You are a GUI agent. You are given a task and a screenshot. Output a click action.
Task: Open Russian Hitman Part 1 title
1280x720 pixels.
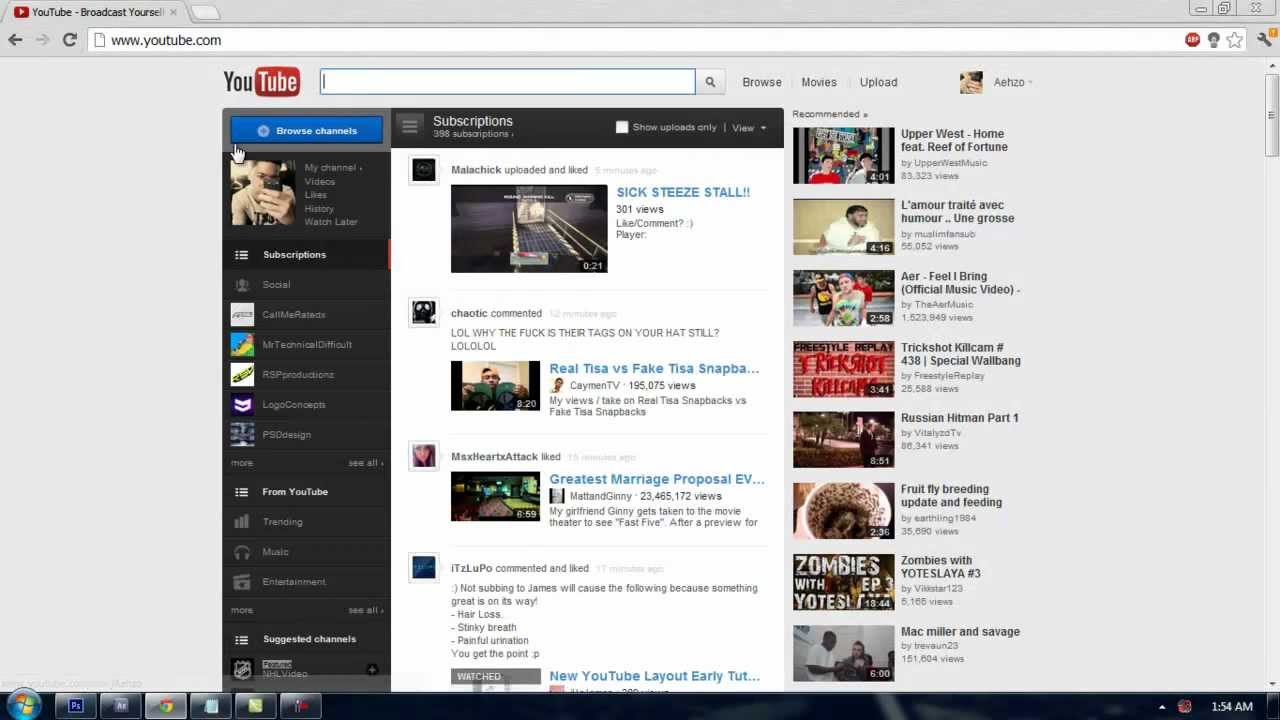(x=959, y=418)
